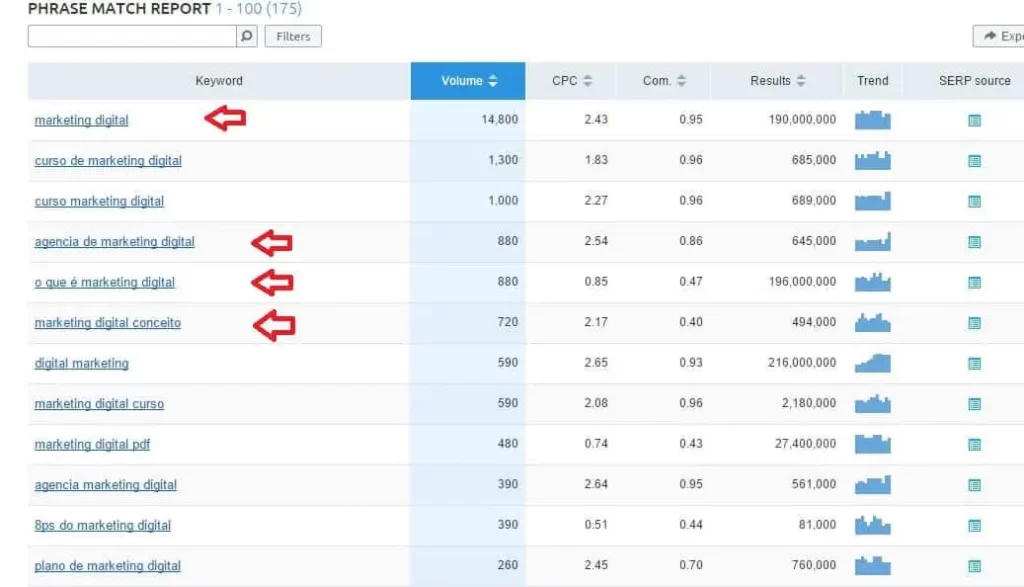1024x587 pixels.
Task: Open the curso de marketing digital link
Action: coord(108,161)
